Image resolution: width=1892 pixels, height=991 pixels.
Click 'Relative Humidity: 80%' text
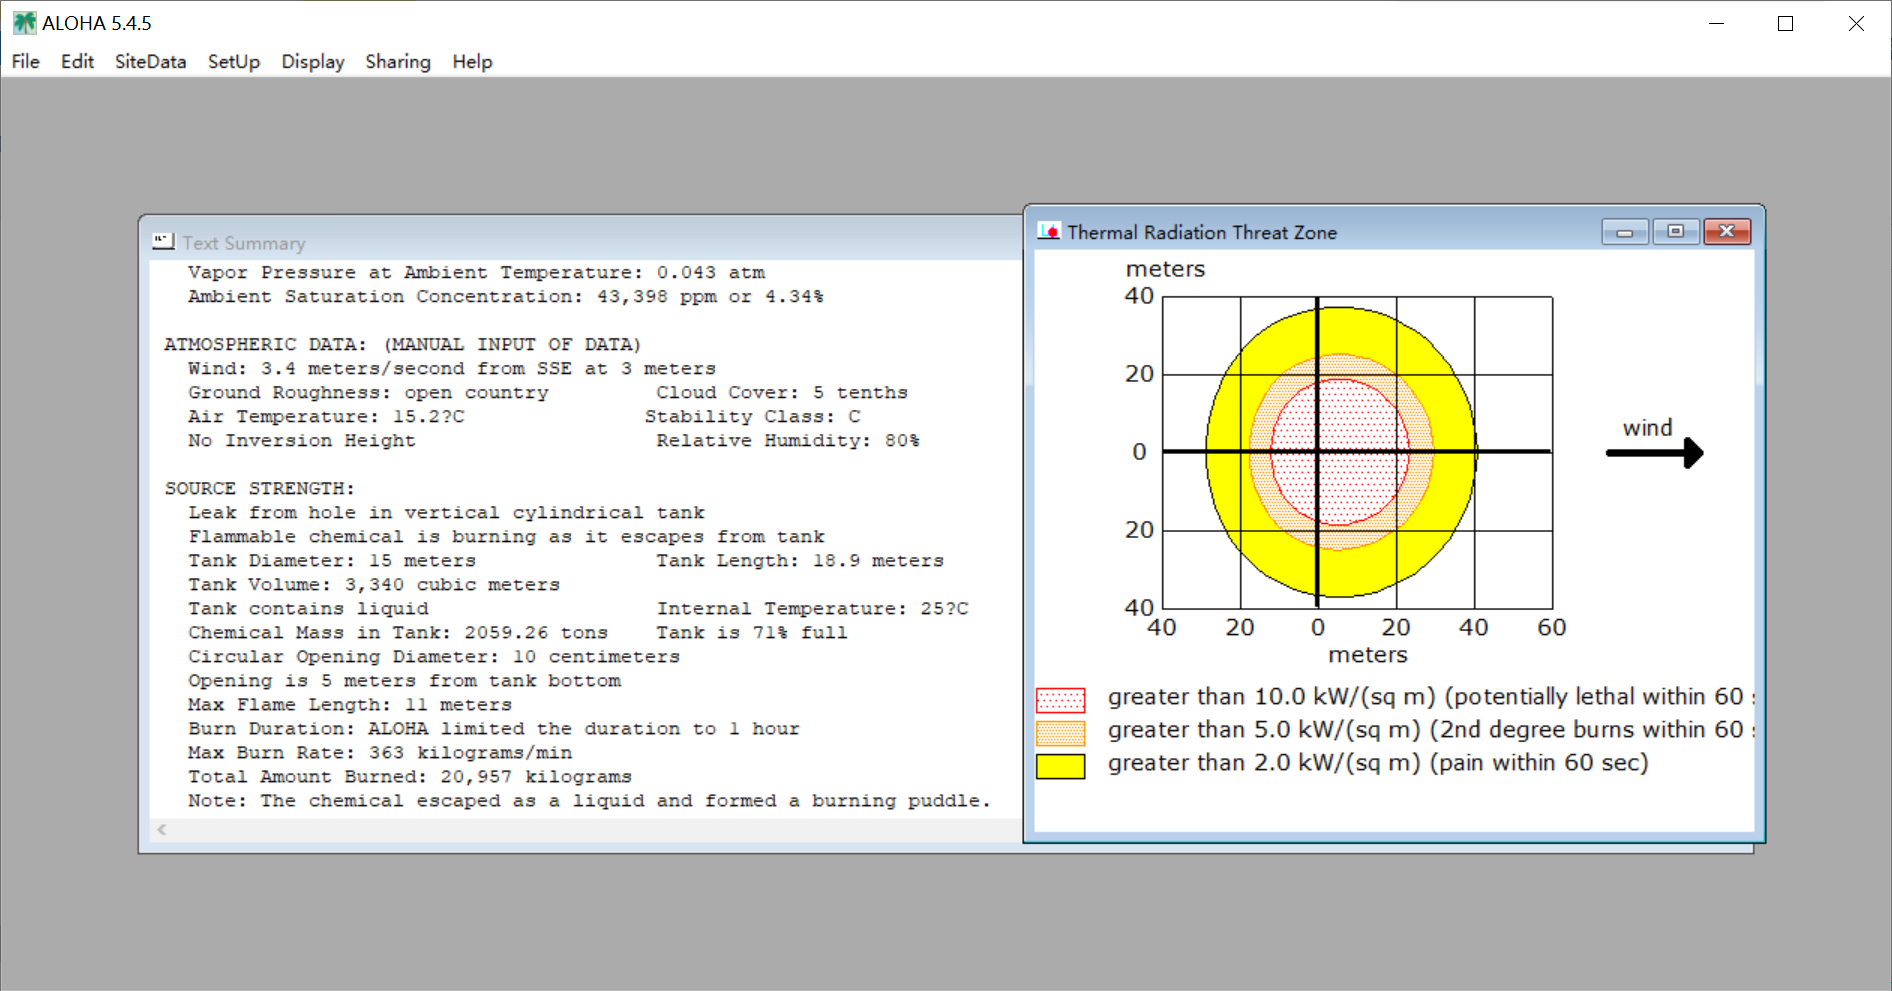pyautogui.click(x=788, y=440)
